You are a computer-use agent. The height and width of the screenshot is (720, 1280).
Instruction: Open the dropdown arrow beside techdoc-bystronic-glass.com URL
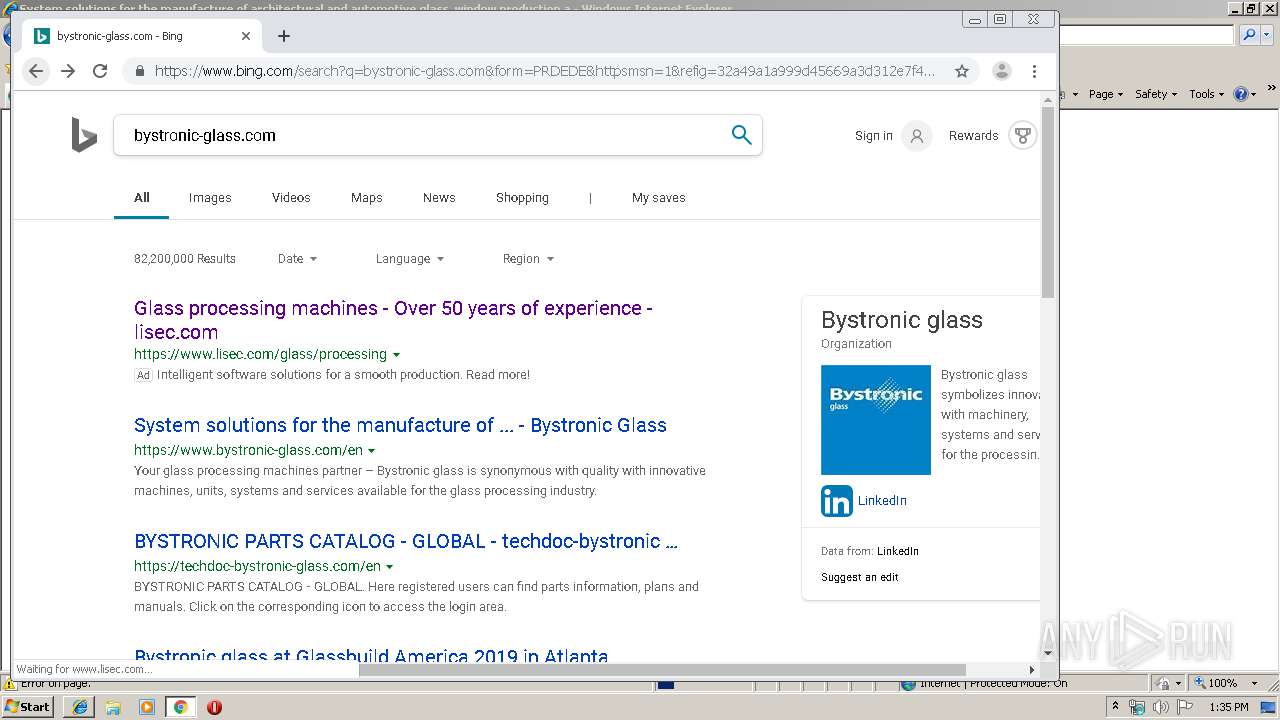pos(390,567)
